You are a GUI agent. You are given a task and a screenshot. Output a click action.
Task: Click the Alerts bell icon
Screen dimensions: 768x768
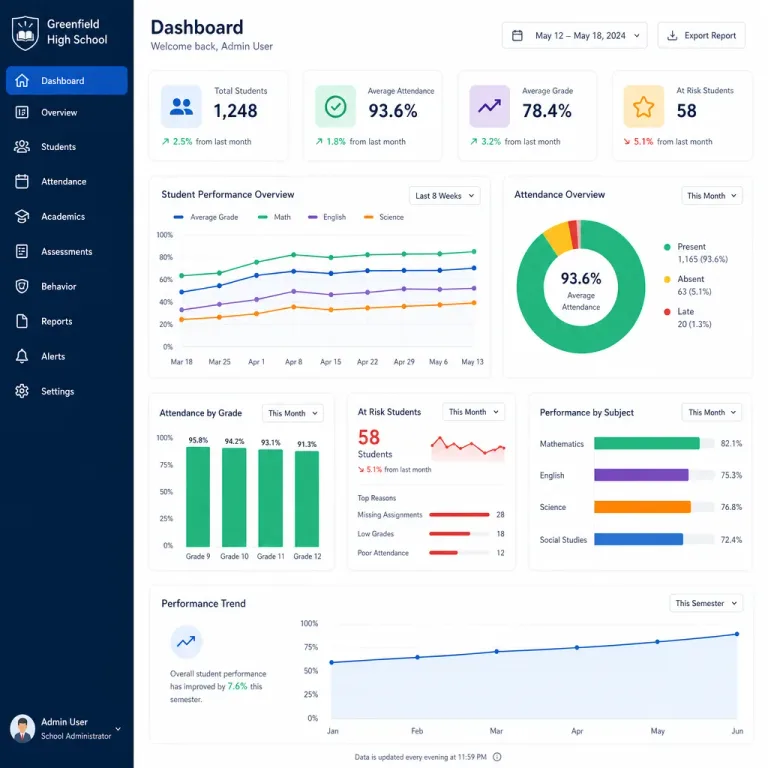click(x=22, y=356)
